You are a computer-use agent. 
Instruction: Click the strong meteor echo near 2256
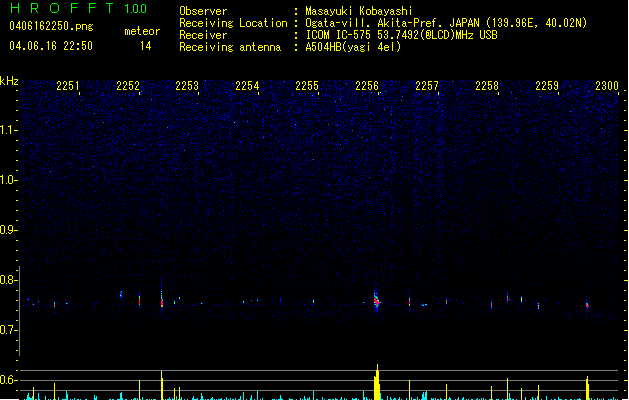376,301
